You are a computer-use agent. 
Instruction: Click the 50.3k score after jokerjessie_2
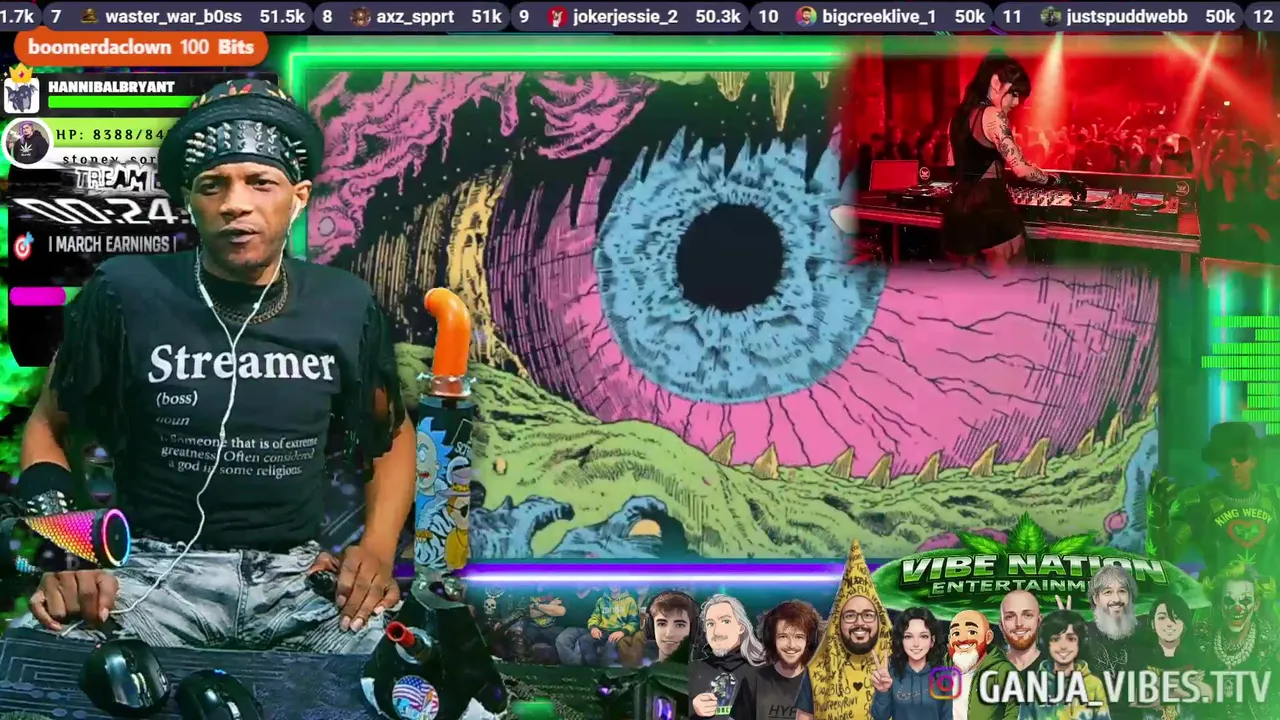718,16
